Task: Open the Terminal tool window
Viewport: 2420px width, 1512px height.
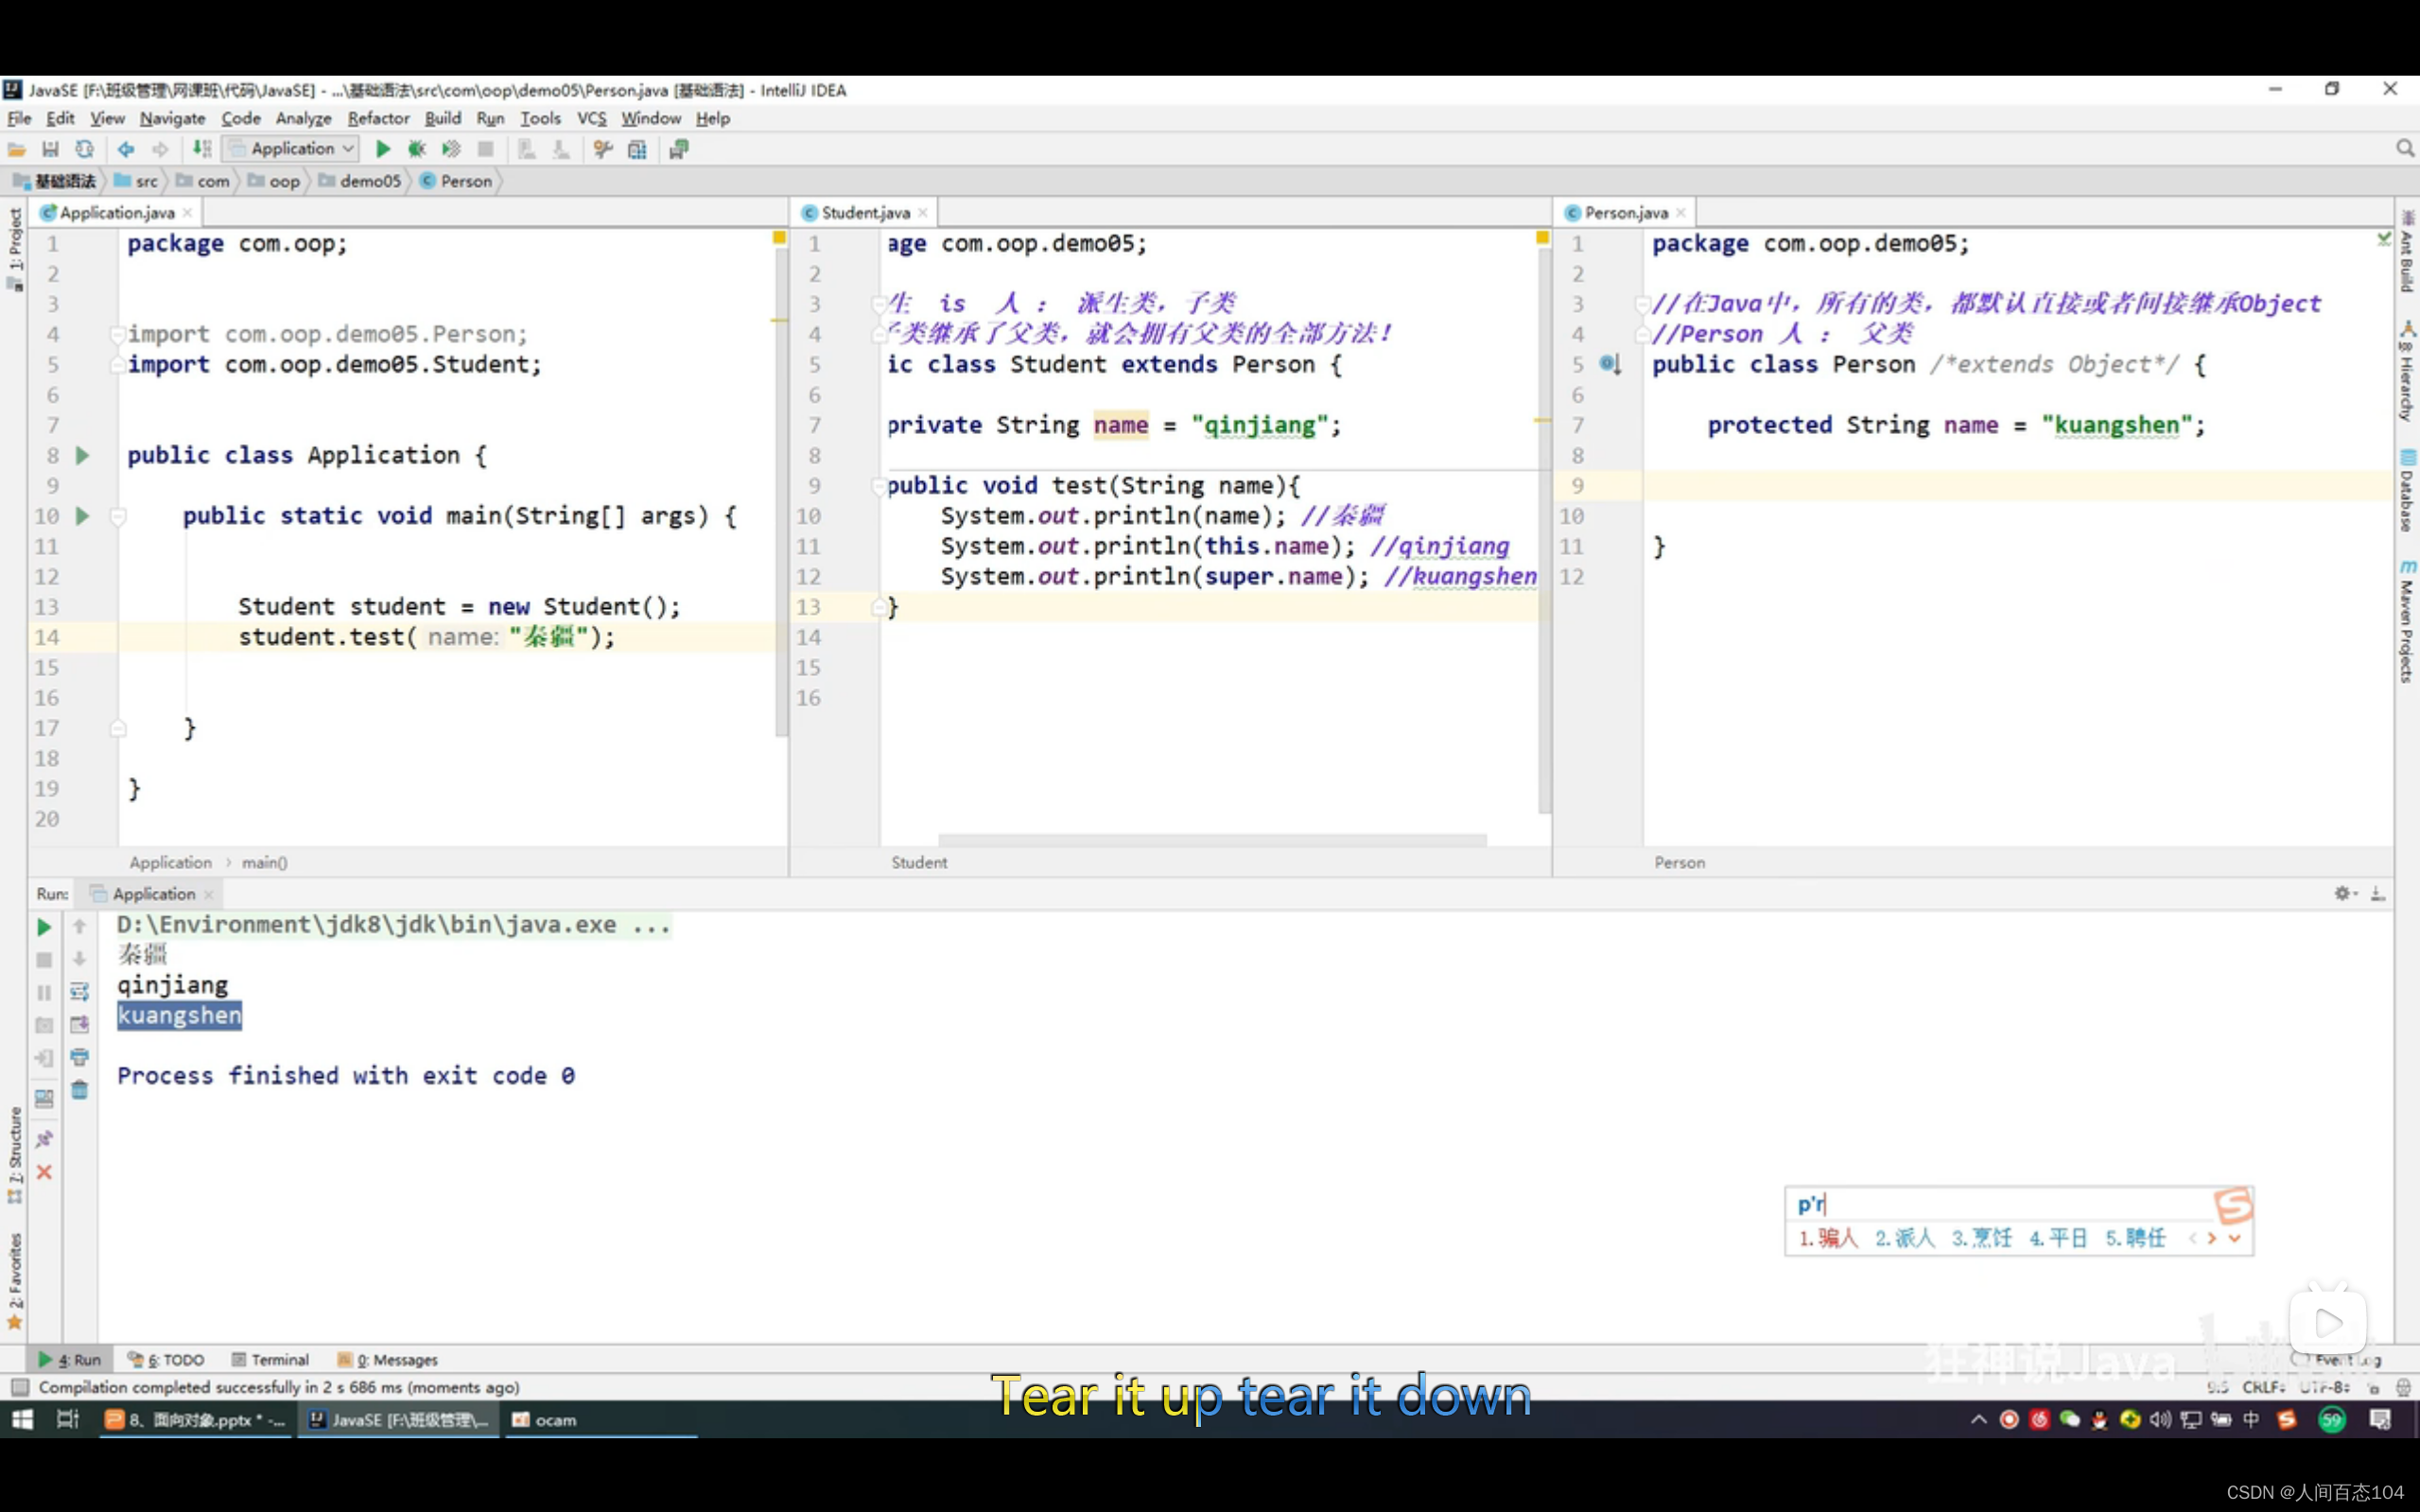Action: [270, 1360]
